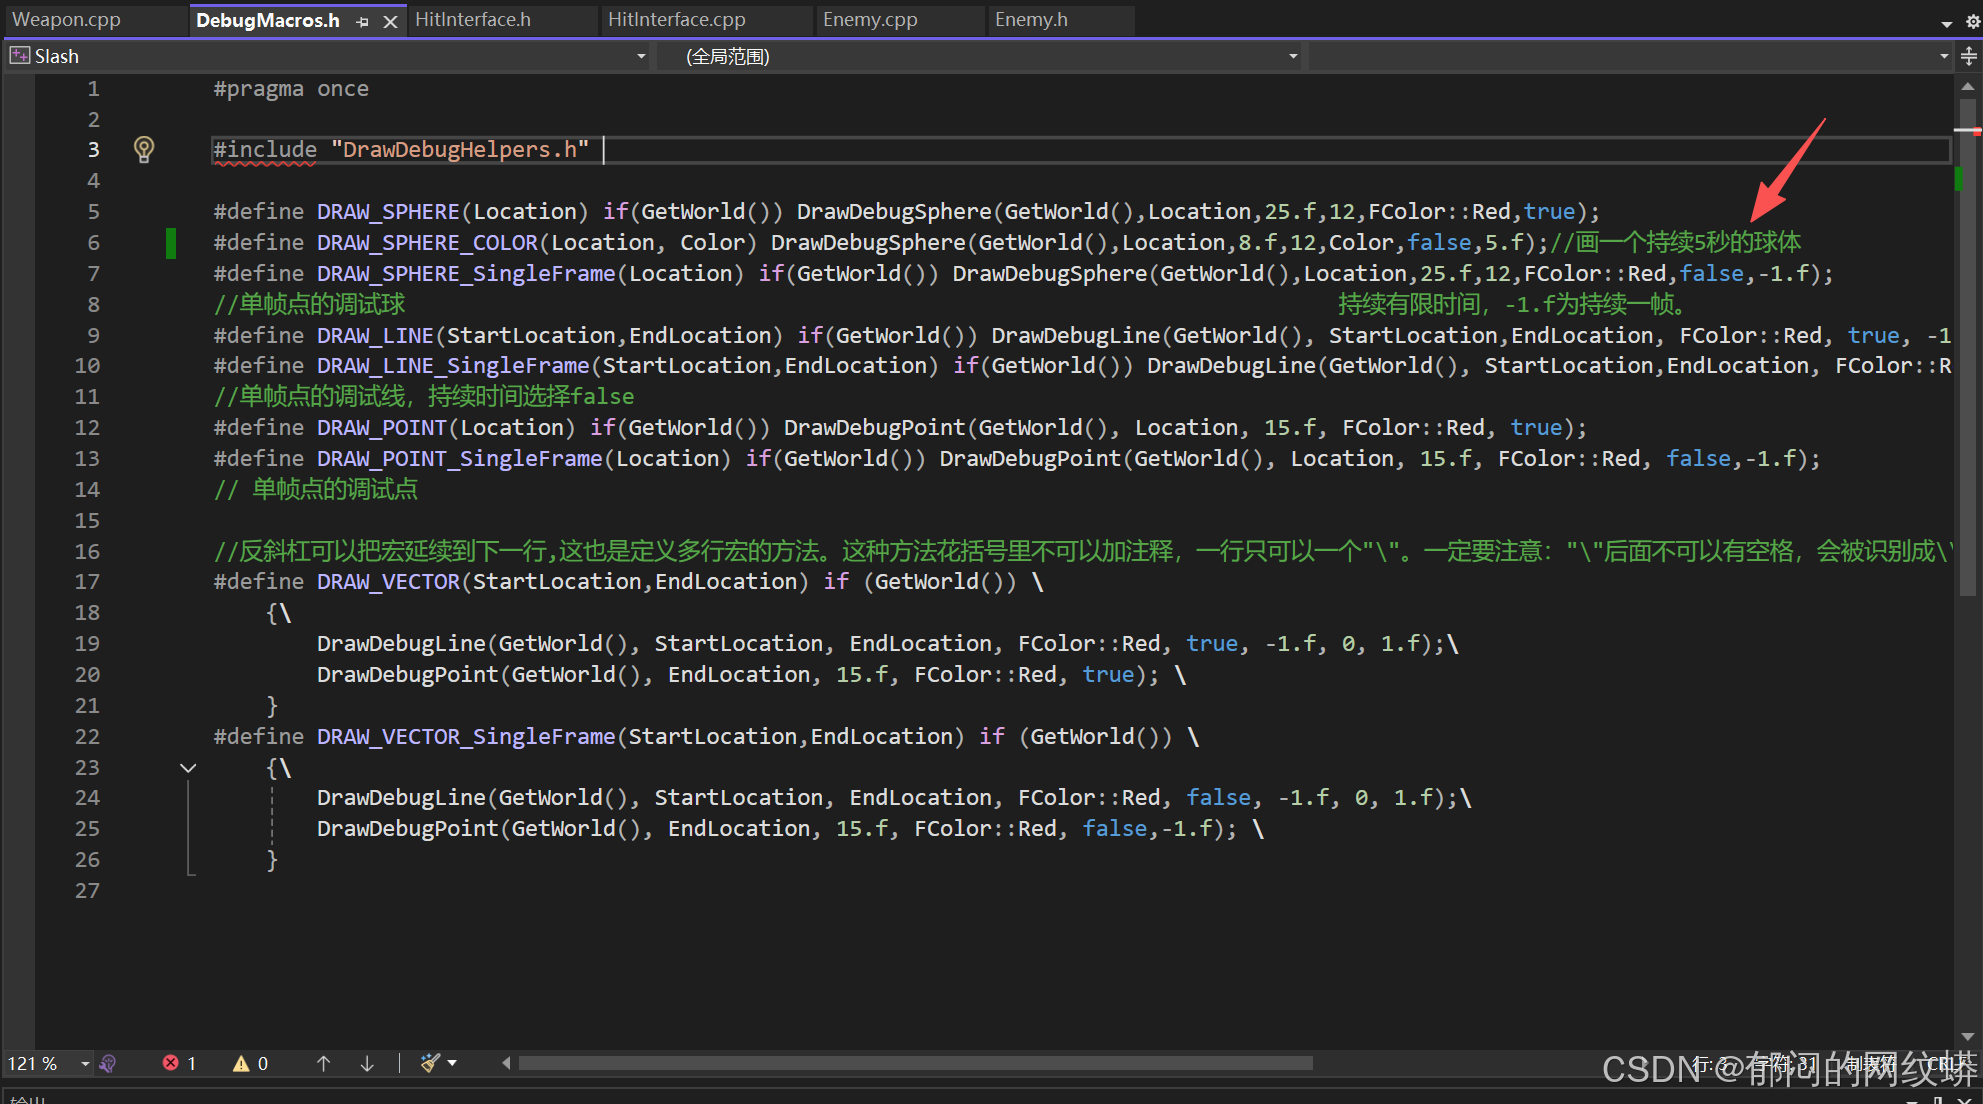This screenshot has height=1104, width=1983.
Task: Open the 121 % zoom level dropdown
Action: 85,1063
